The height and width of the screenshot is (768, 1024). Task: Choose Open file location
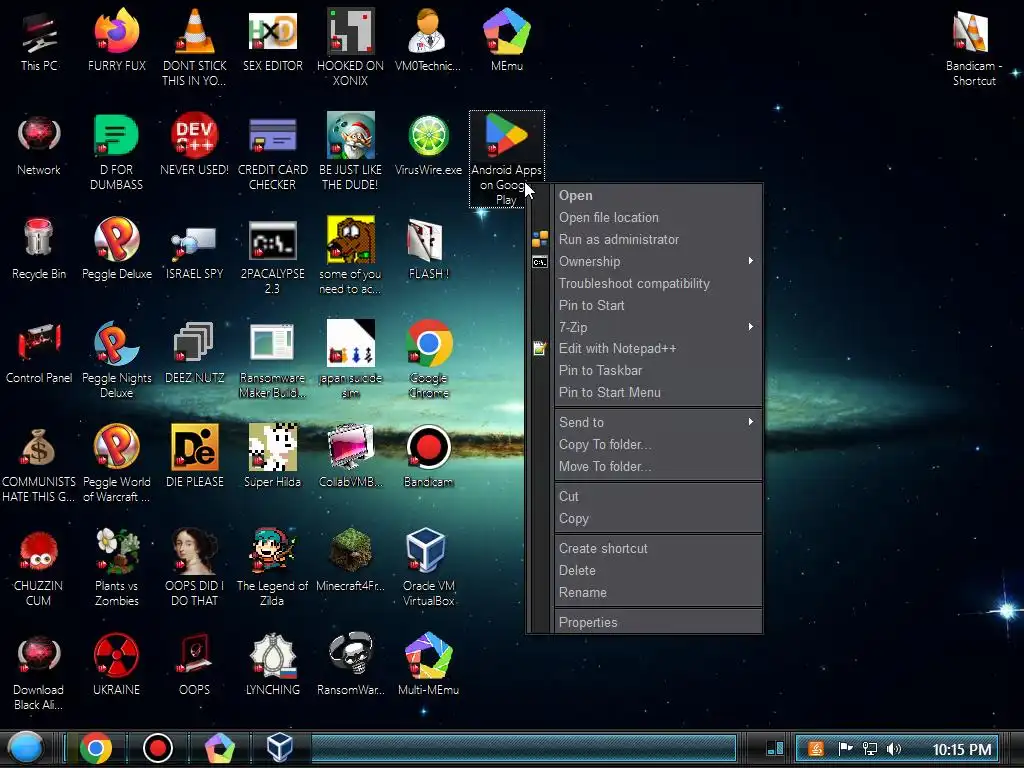point(658,217)
